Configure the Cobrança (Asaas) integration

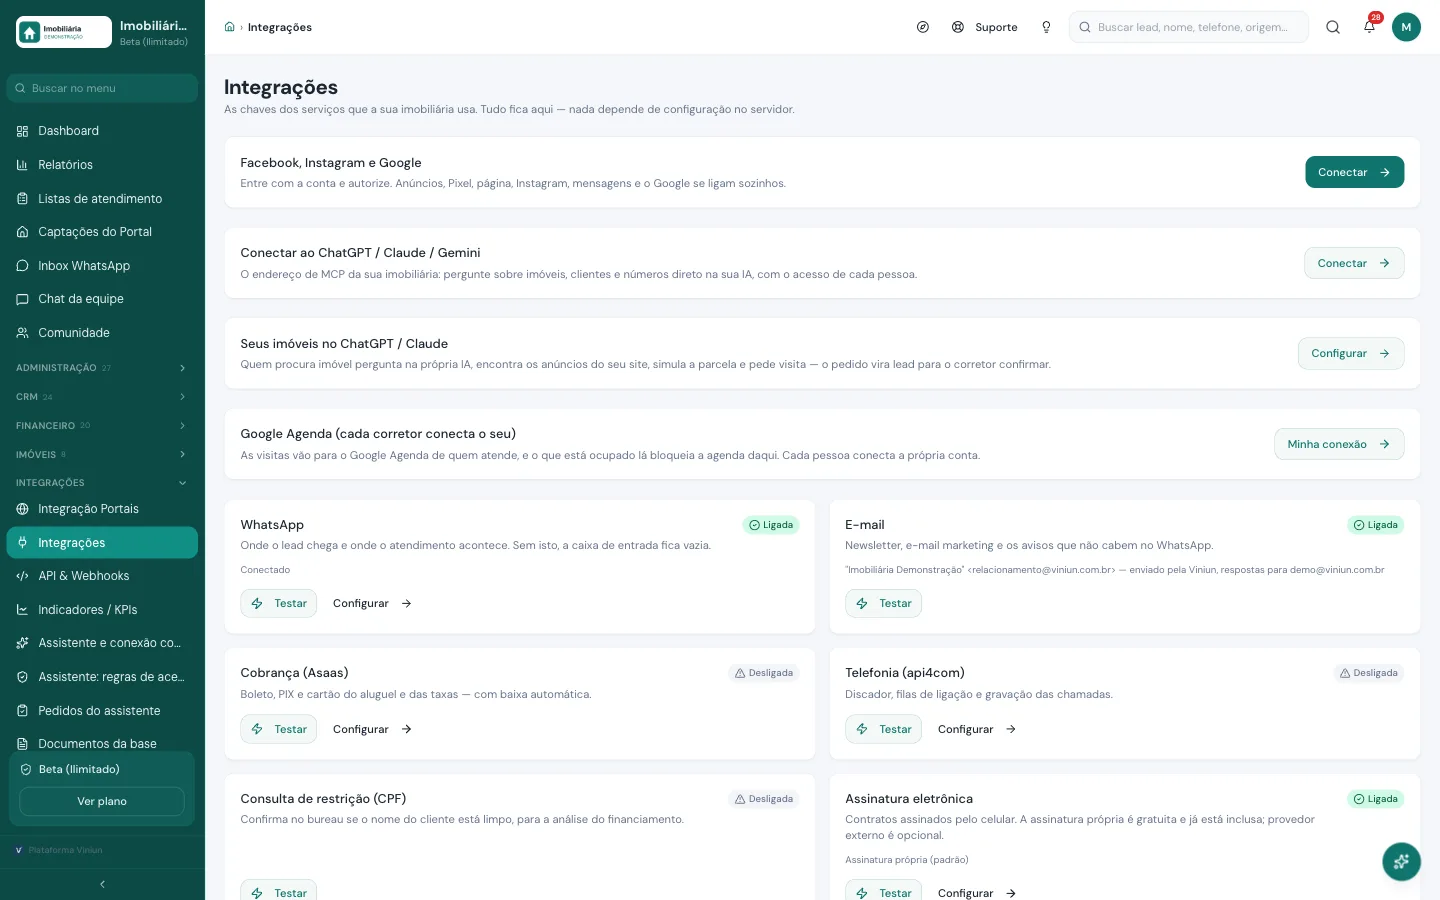pyautogui.click(x=372, y=729)
